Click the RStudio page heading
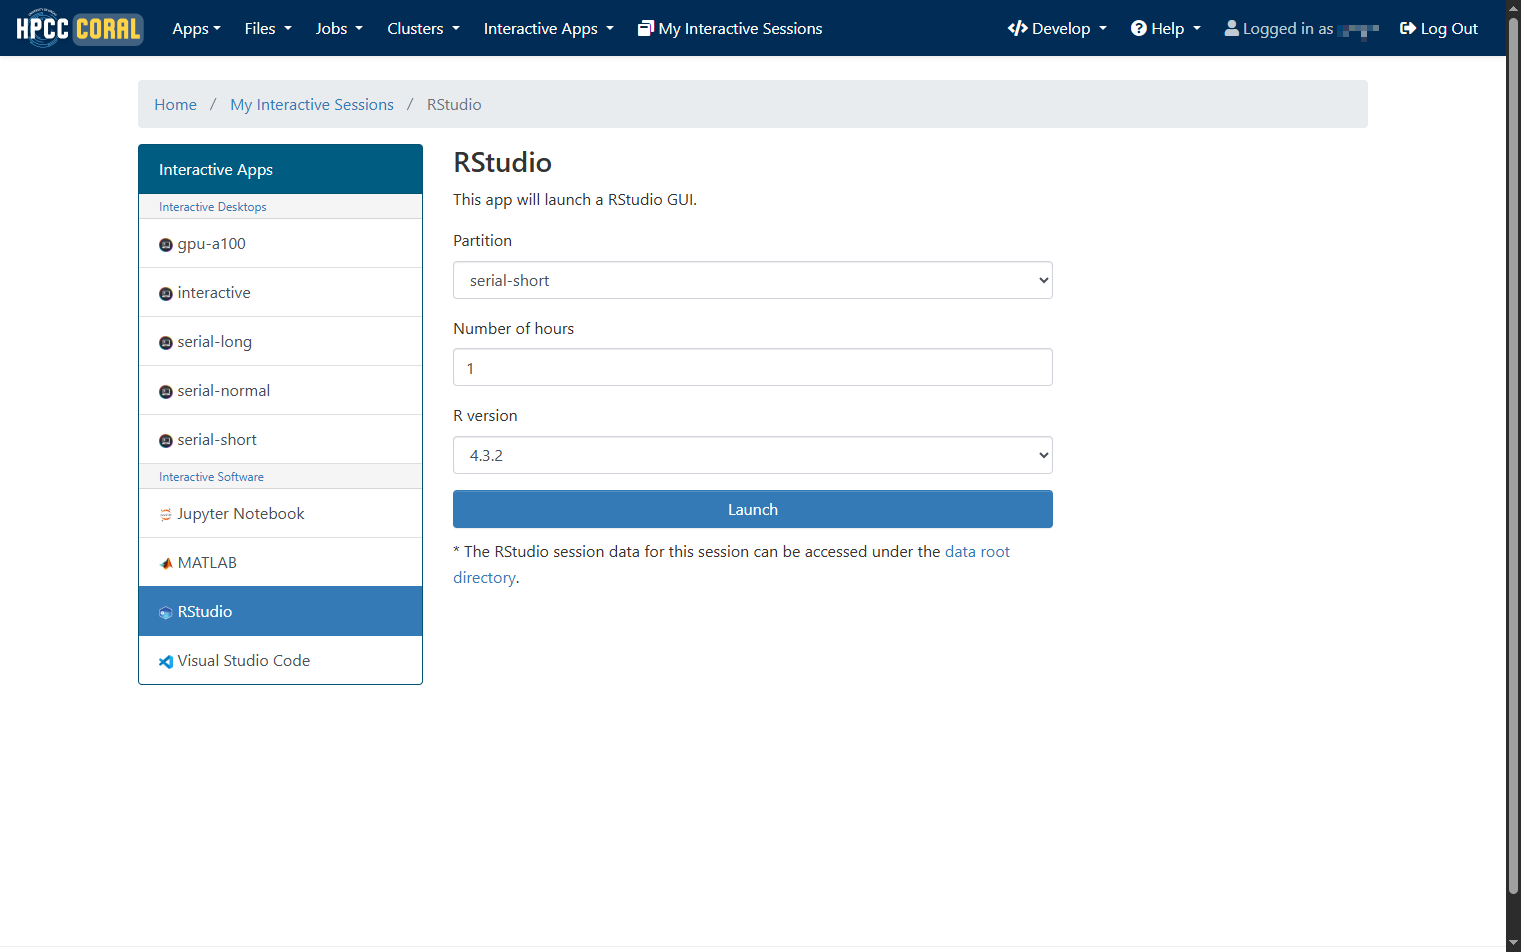1521x952 pixels. click(x=502, y=162)
